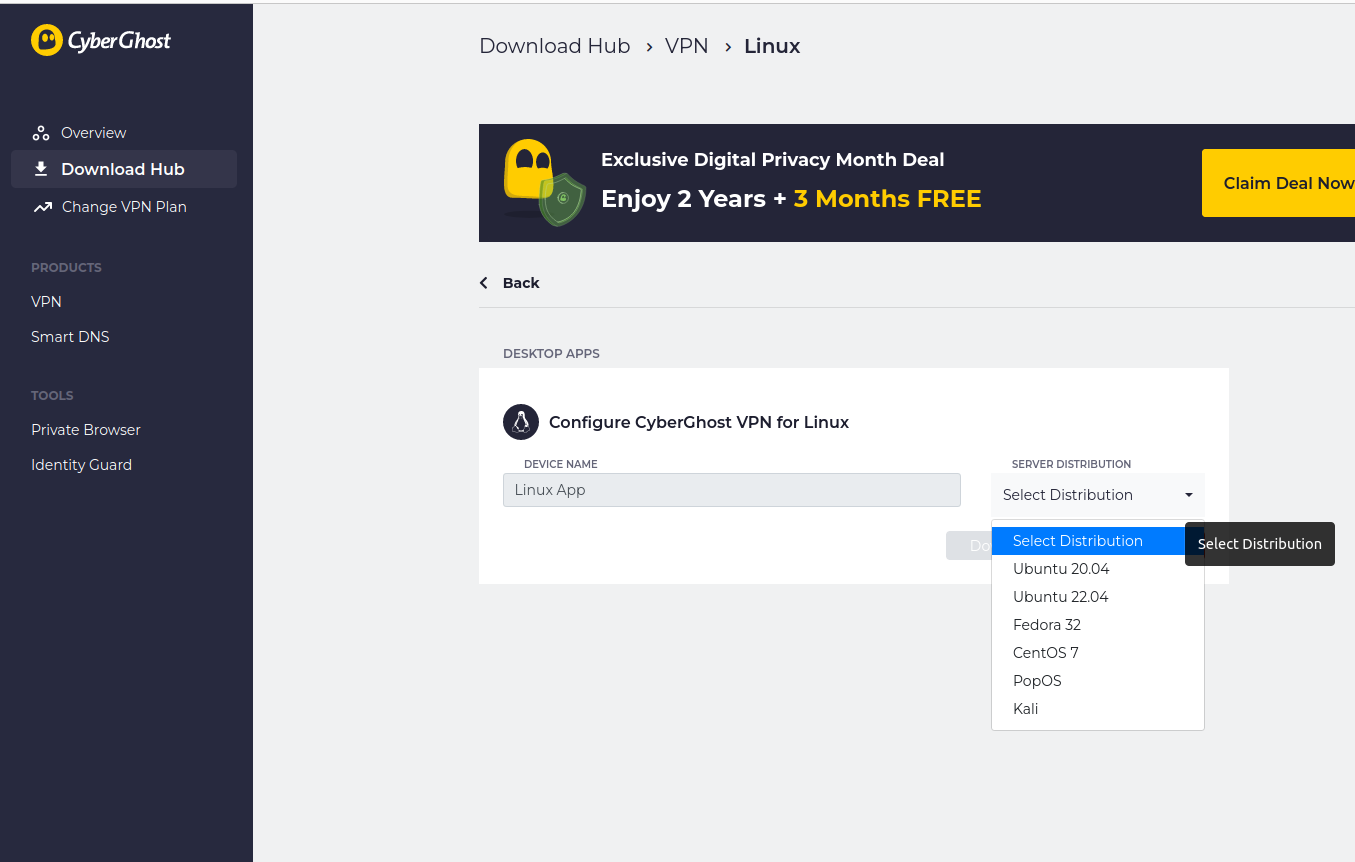
Task: Open Change VPN Plan
Action: (124, 207)
